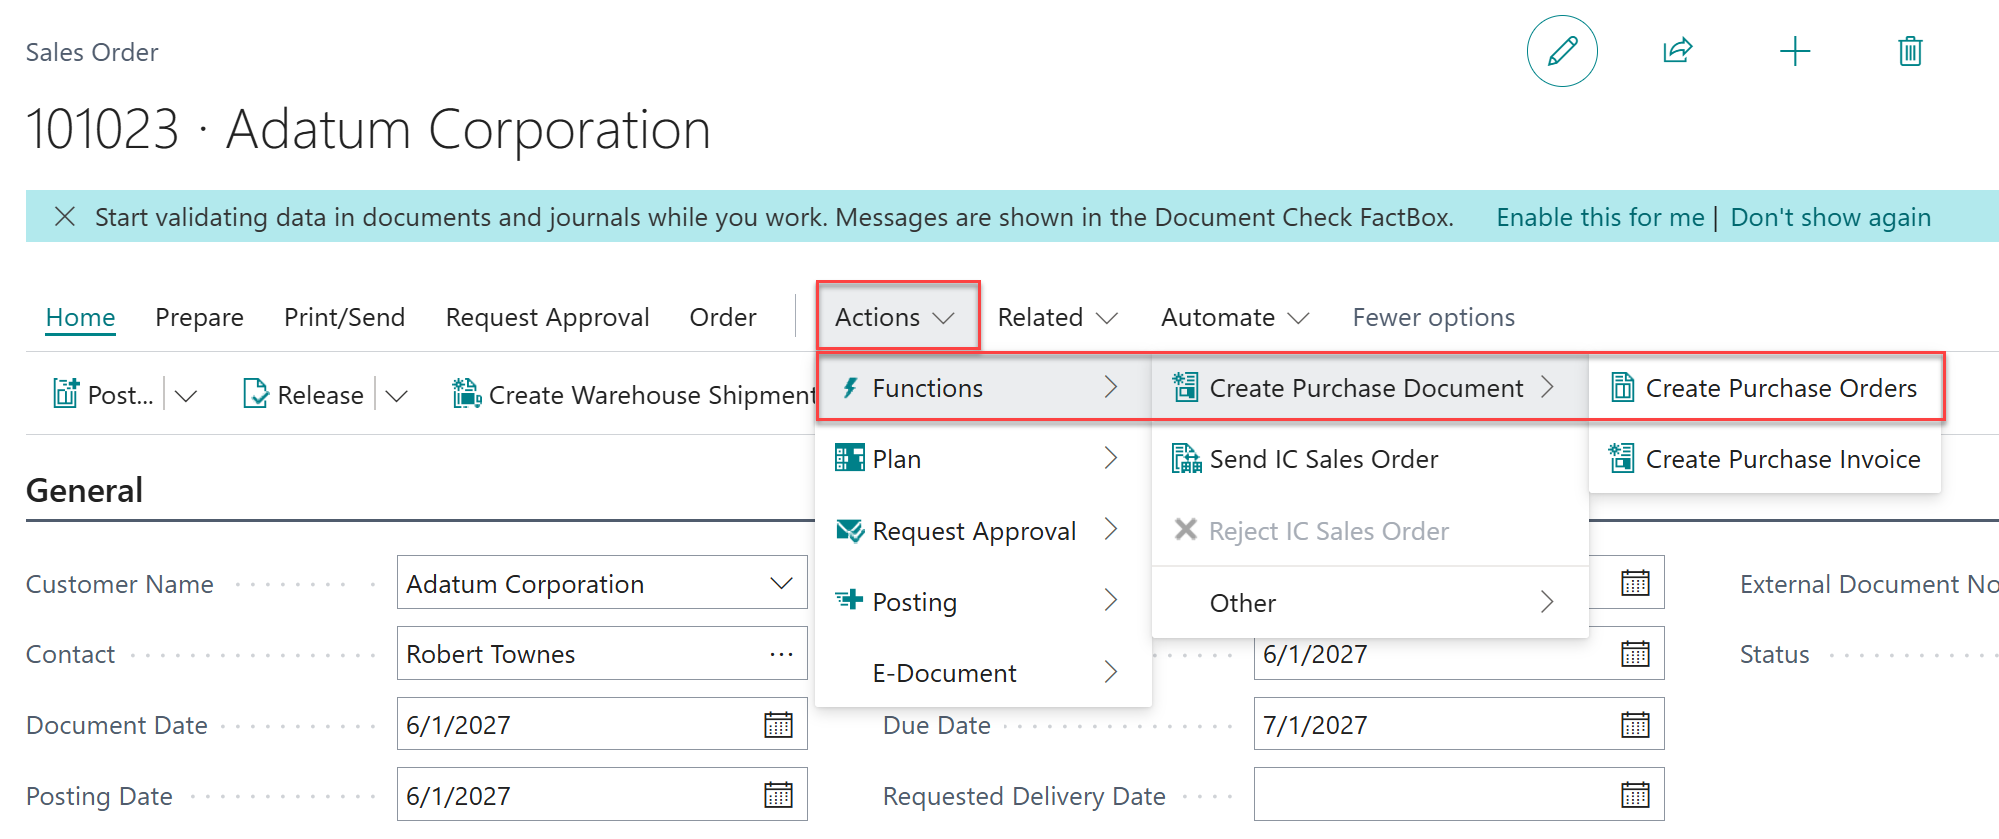Click the Plan menu icon

tap(849, 458)
